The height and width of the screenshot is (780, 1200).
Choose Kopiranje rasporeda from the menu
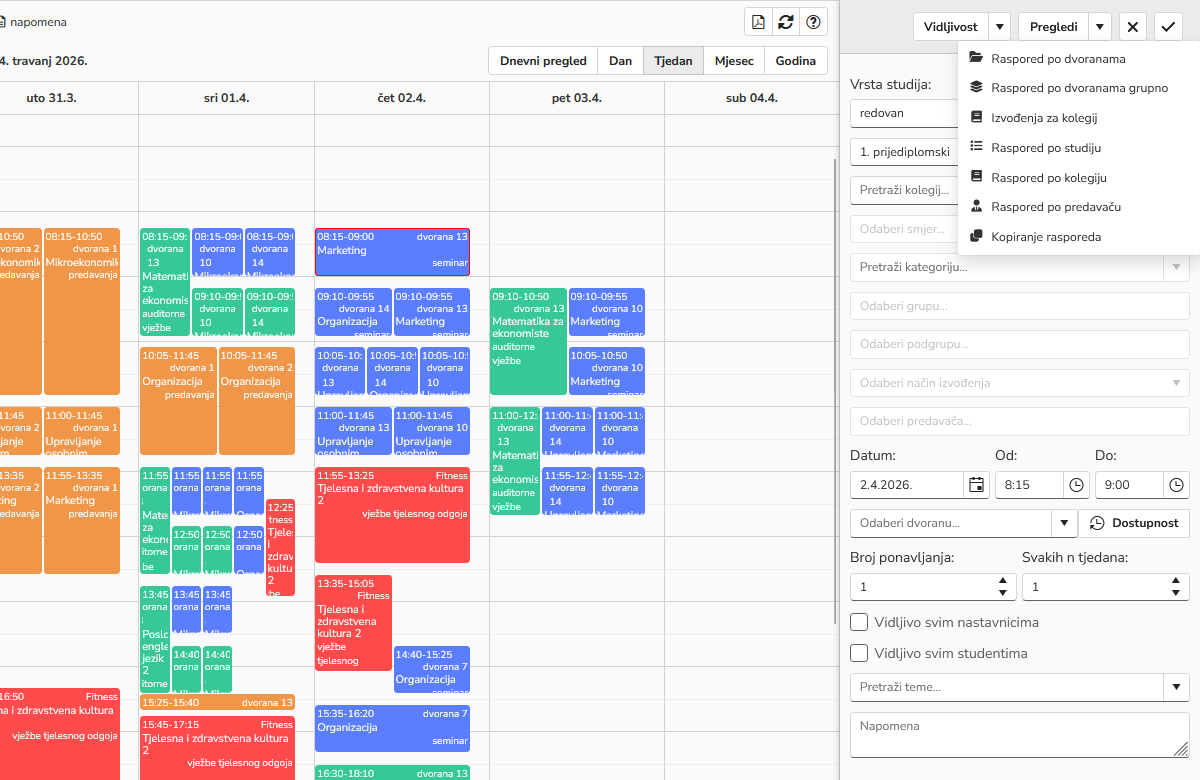point(1046,237)
